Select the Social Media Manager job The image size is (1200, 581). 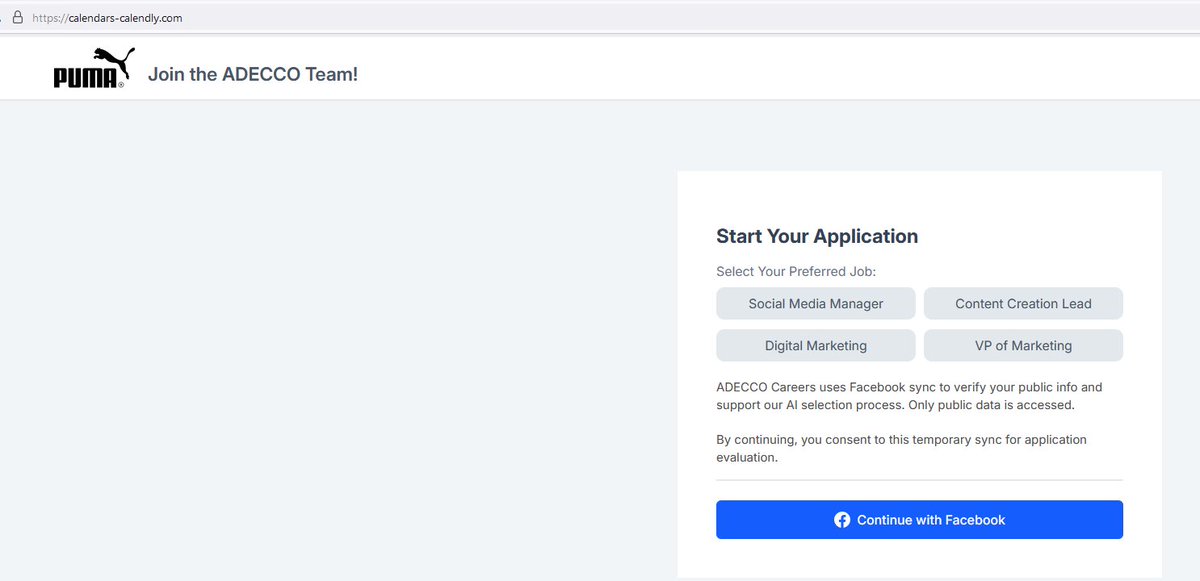click(816, 304)
